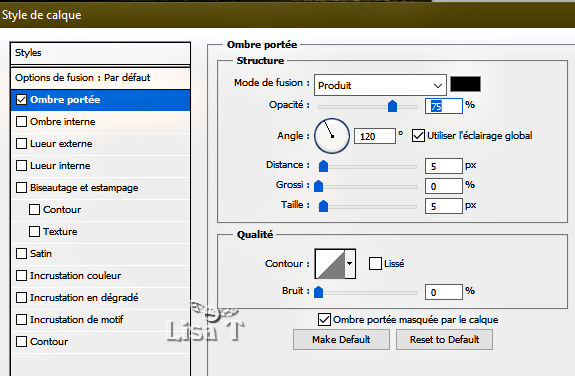Enable the Incrustation couleur checkbox
Image resolution: width=575 pixels, height=376 pixels.
tap(22, 276)
